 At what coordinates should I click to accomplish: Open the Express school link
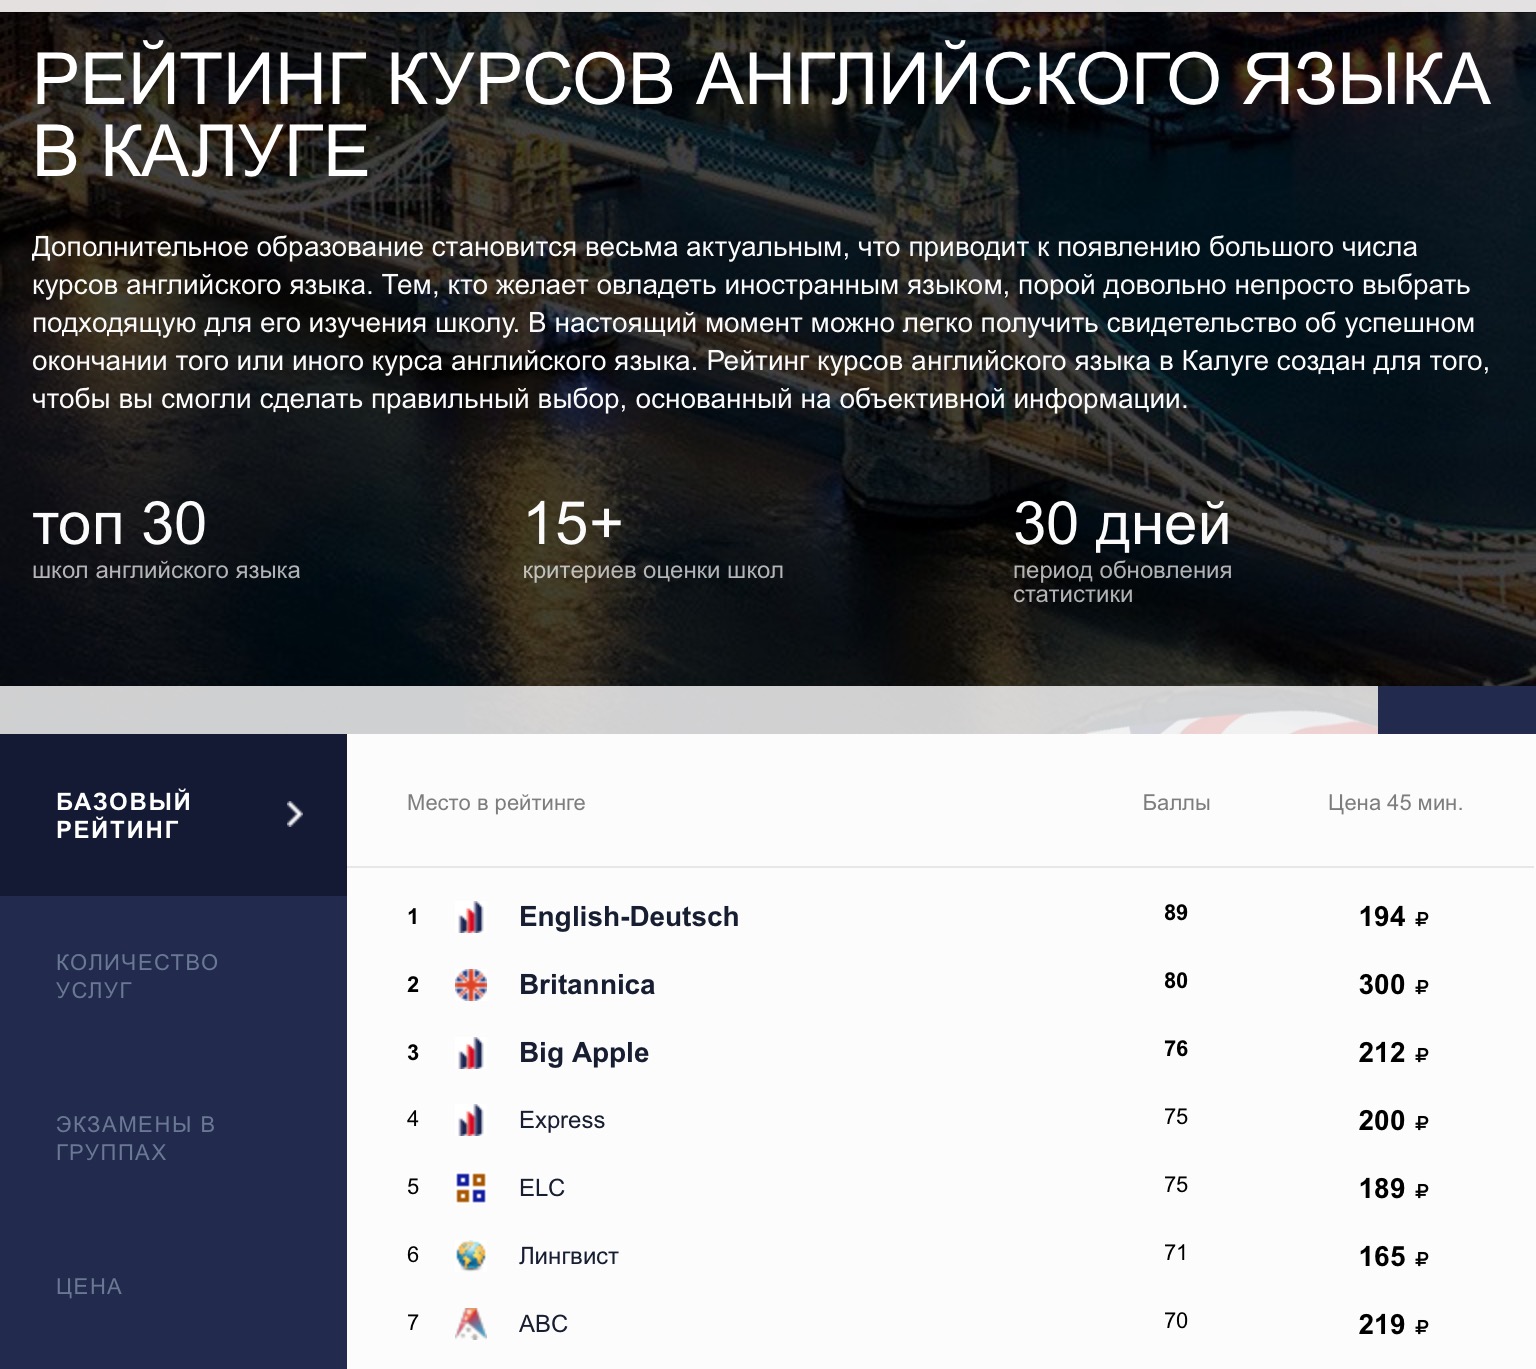pos(562,1121)
